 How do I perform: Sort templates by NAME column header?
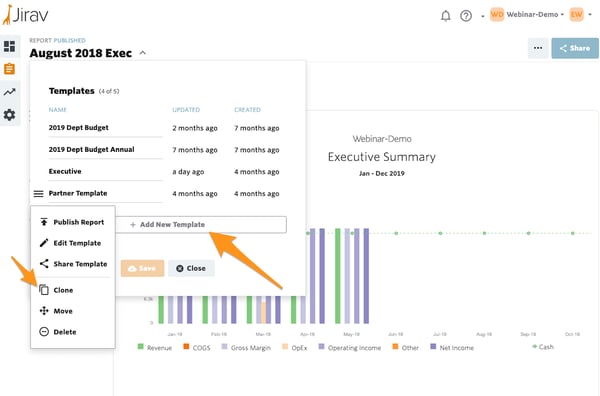point(57,110)
